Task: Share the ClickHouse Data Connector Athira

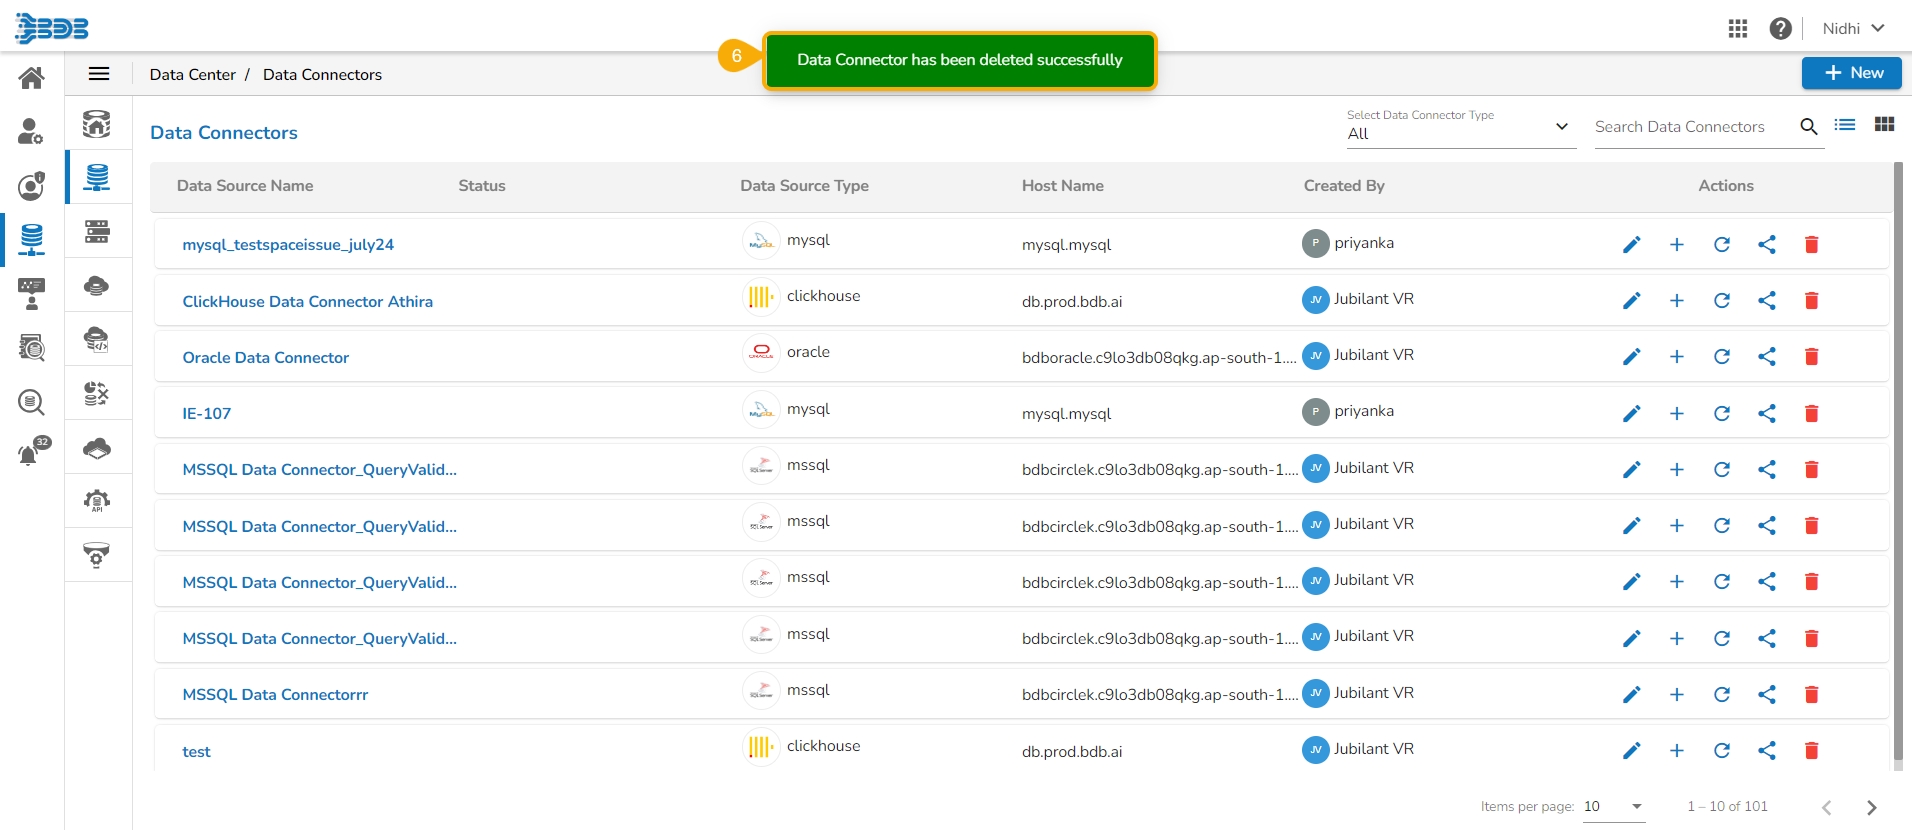Action: point(1767,301)
